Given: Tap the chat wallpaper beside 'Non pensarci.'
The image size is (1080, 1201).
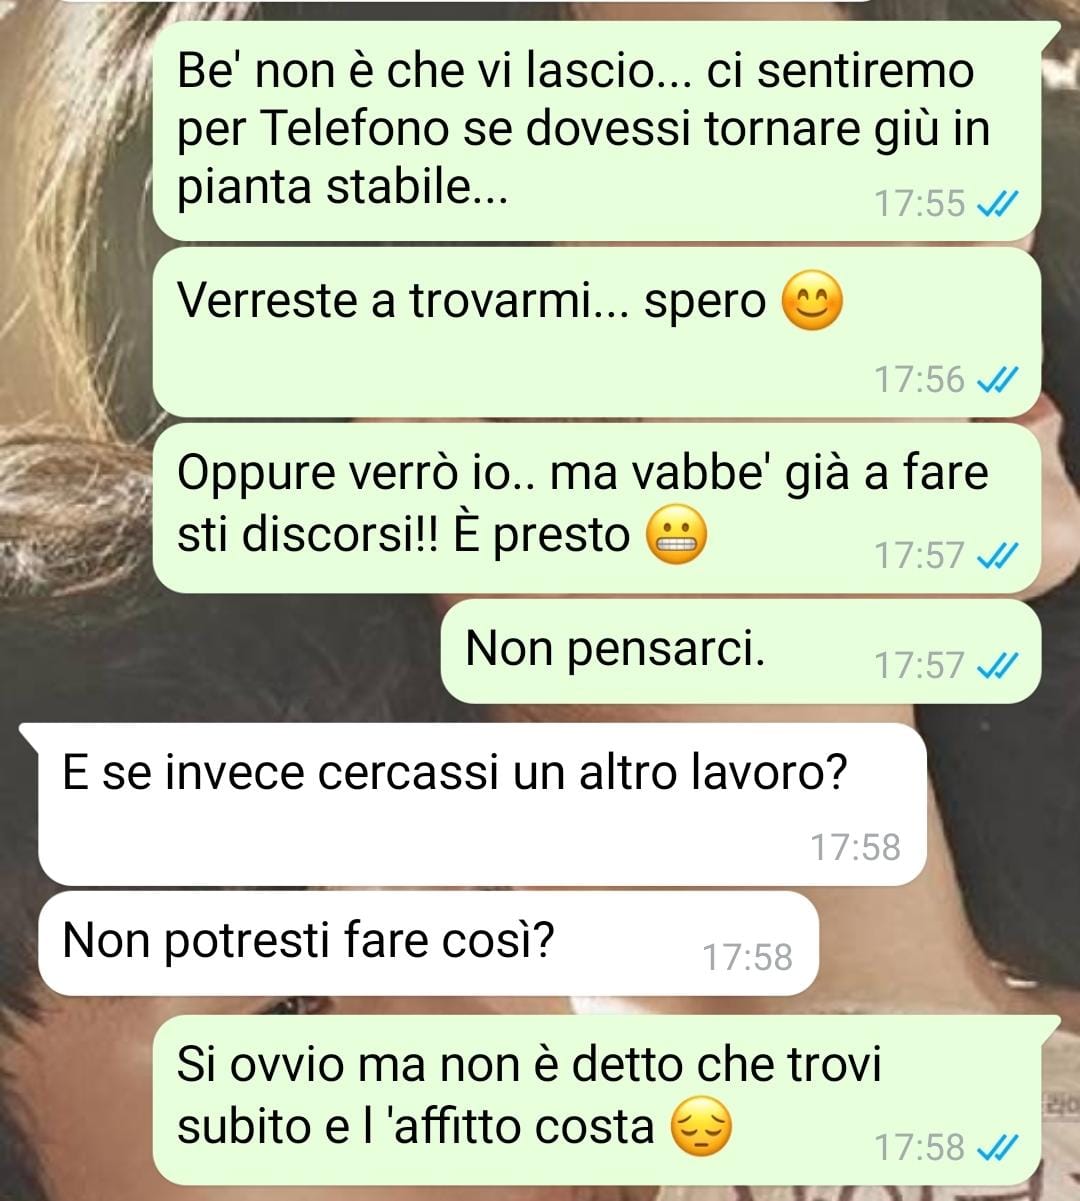Looking at the screenshot, I should (220, 651).
